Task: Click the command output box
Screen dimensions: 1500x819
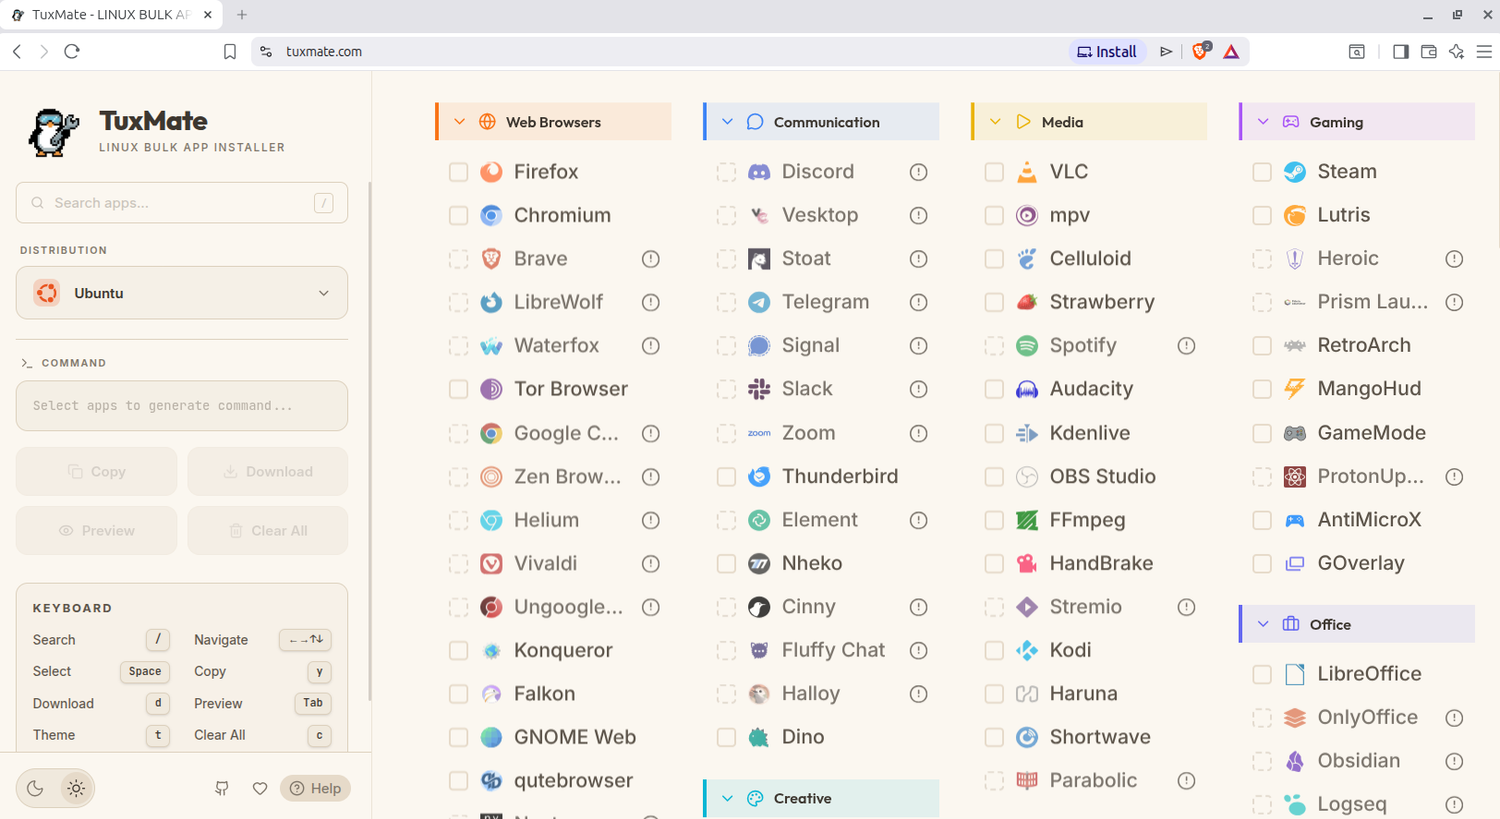Action: click(x=182, y=406)
